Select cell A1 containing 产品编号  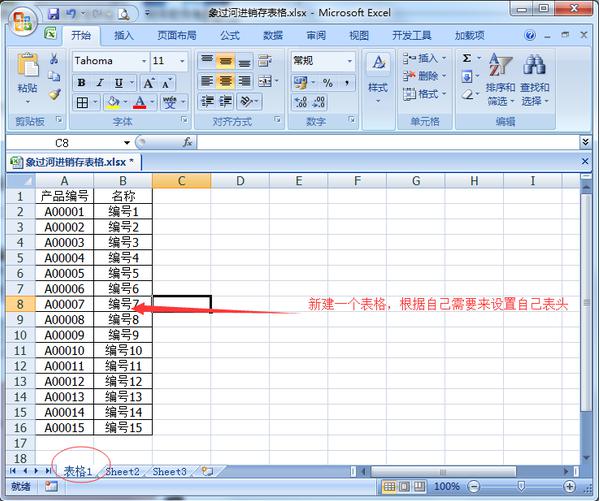point(64,196)
